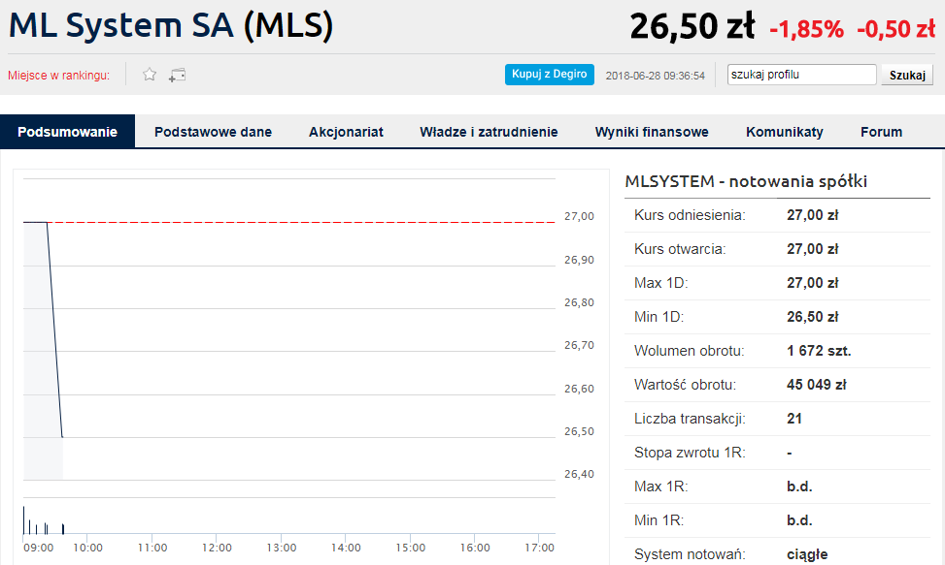Select the falling price line on the chart
945x565 pixels.
[x=55, y=330]
